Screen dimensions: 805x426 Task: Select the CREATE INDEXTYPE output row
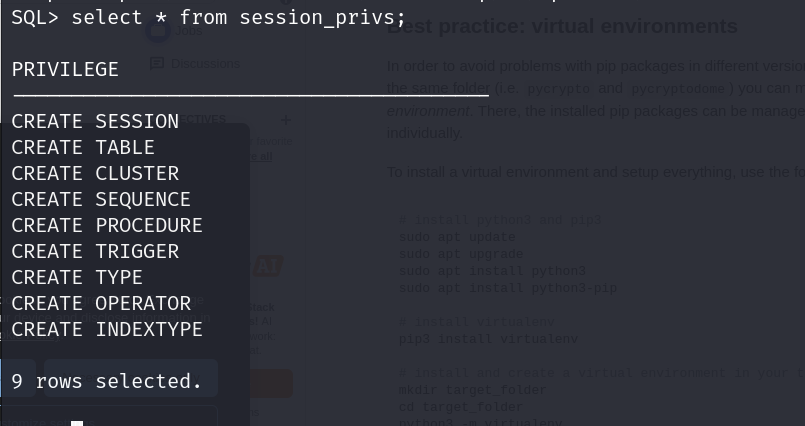pyautogui.click(x=107, y=330)
